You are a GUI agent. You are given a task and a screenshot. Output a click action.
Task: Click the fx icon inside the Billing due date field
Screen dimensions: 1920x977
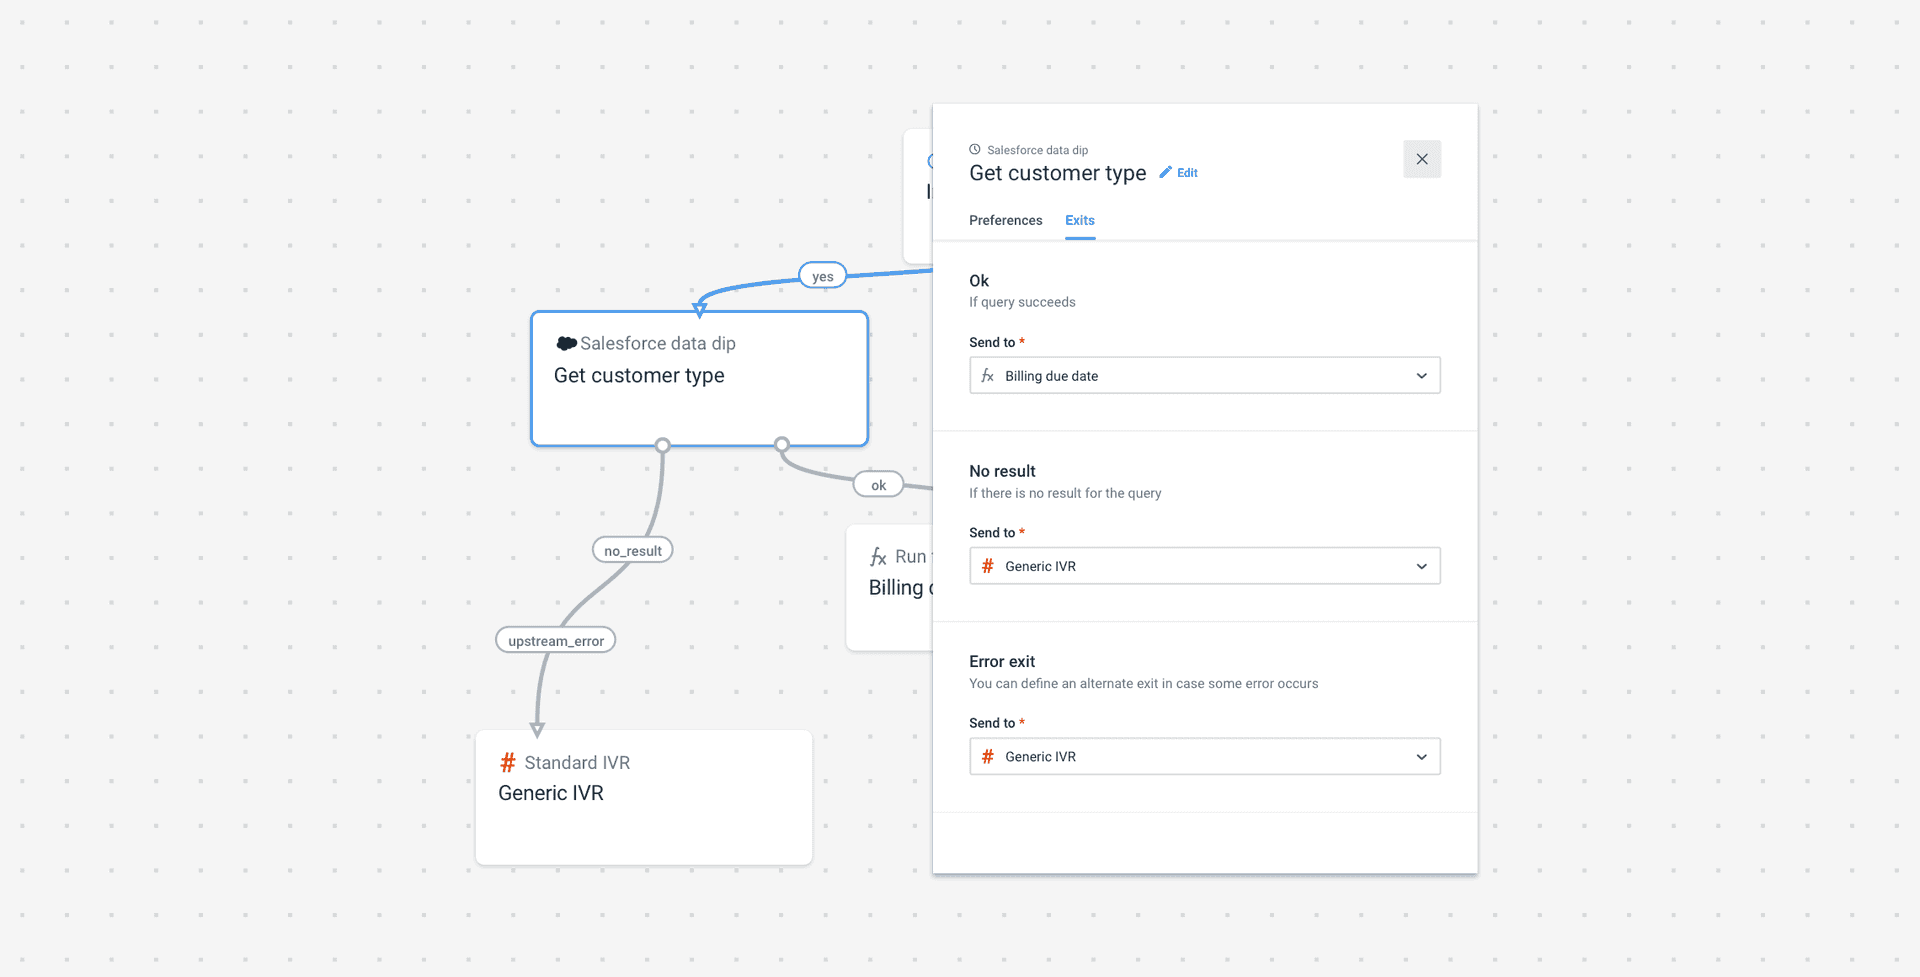tap(988, 375)
